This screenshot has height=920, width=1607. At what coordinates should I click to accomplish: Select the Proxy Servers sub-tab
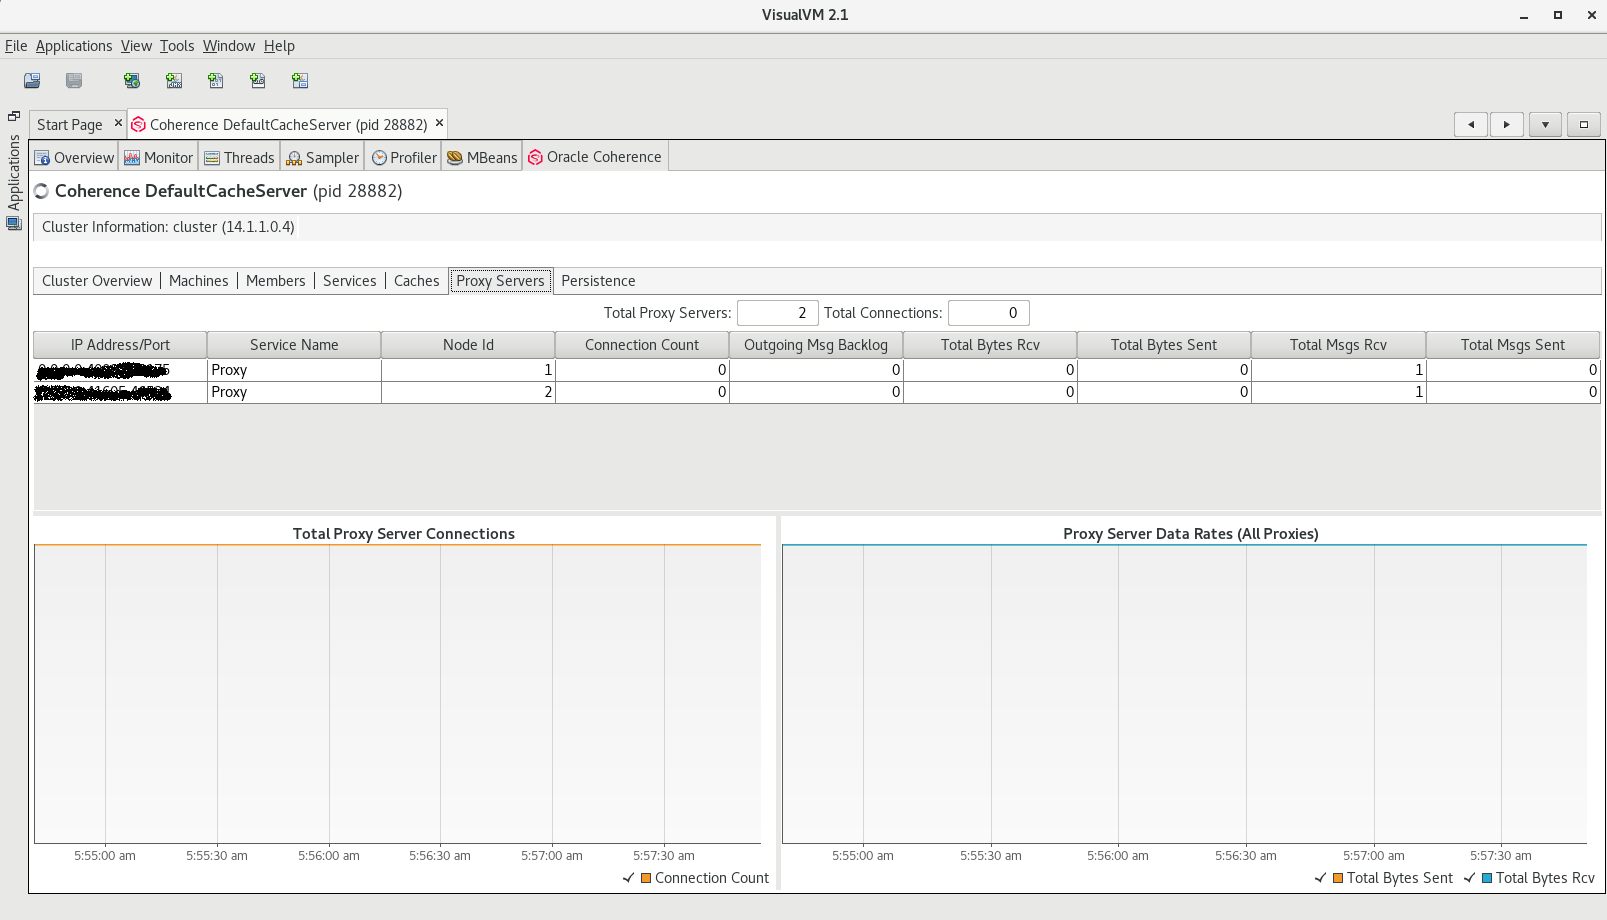coord(500,281)
